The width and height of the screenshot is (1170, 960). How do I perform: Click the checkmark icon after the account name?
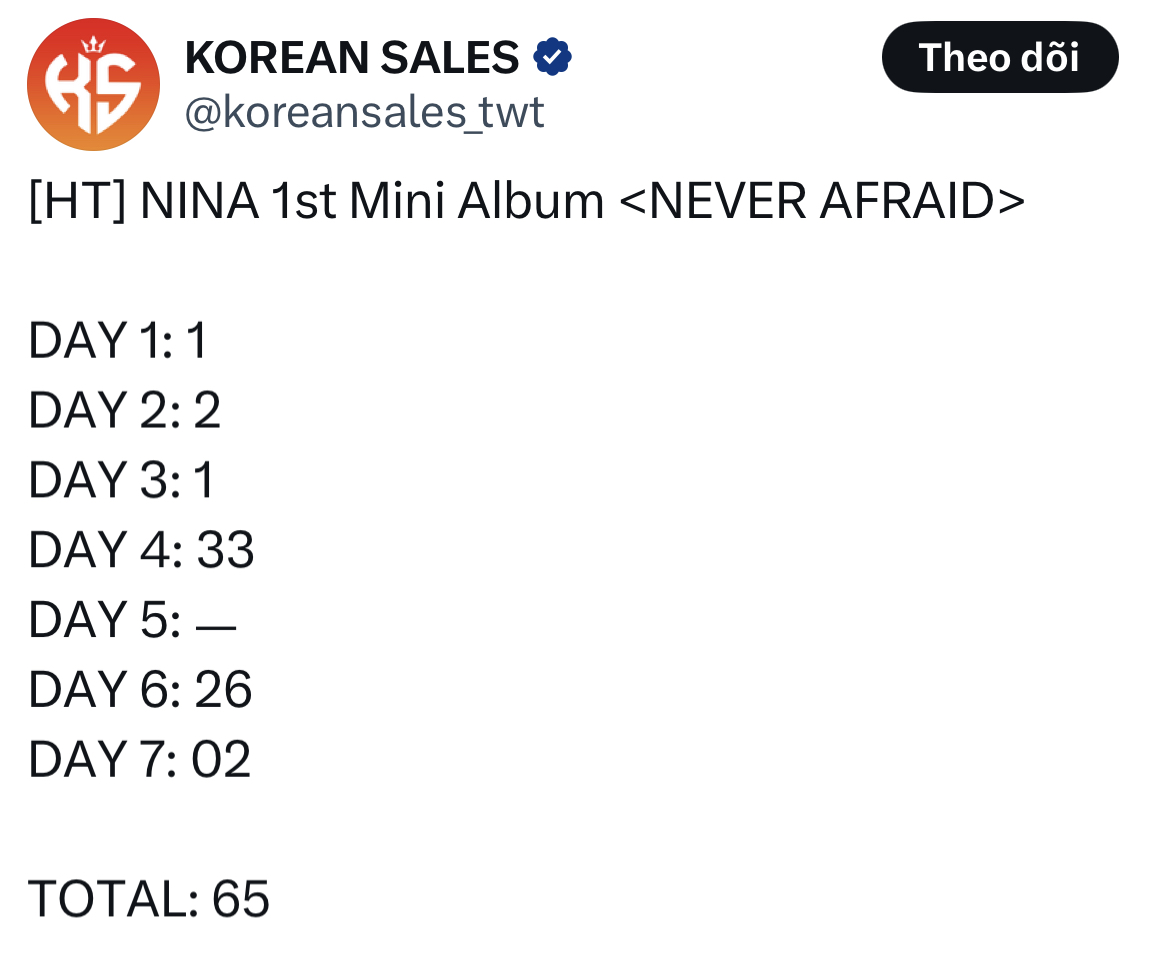(553, 57)
